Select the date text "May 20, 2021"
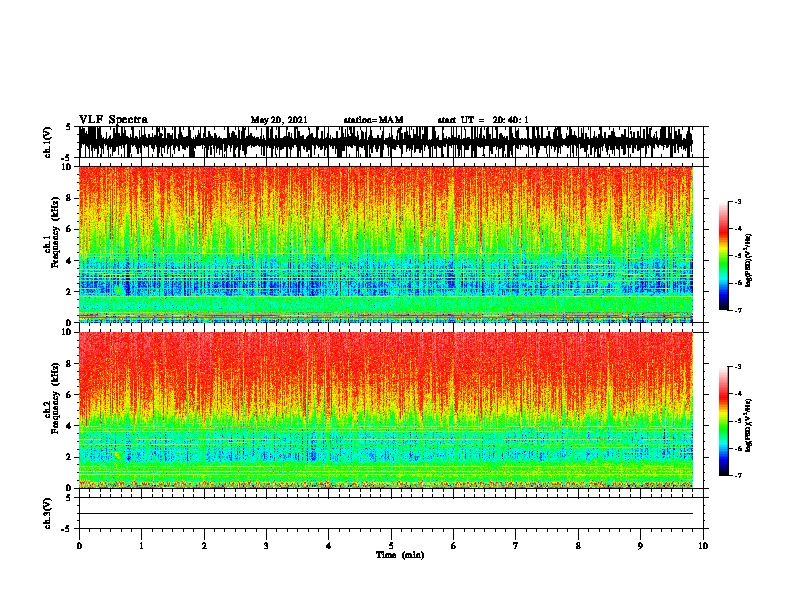 pos(279,120)
